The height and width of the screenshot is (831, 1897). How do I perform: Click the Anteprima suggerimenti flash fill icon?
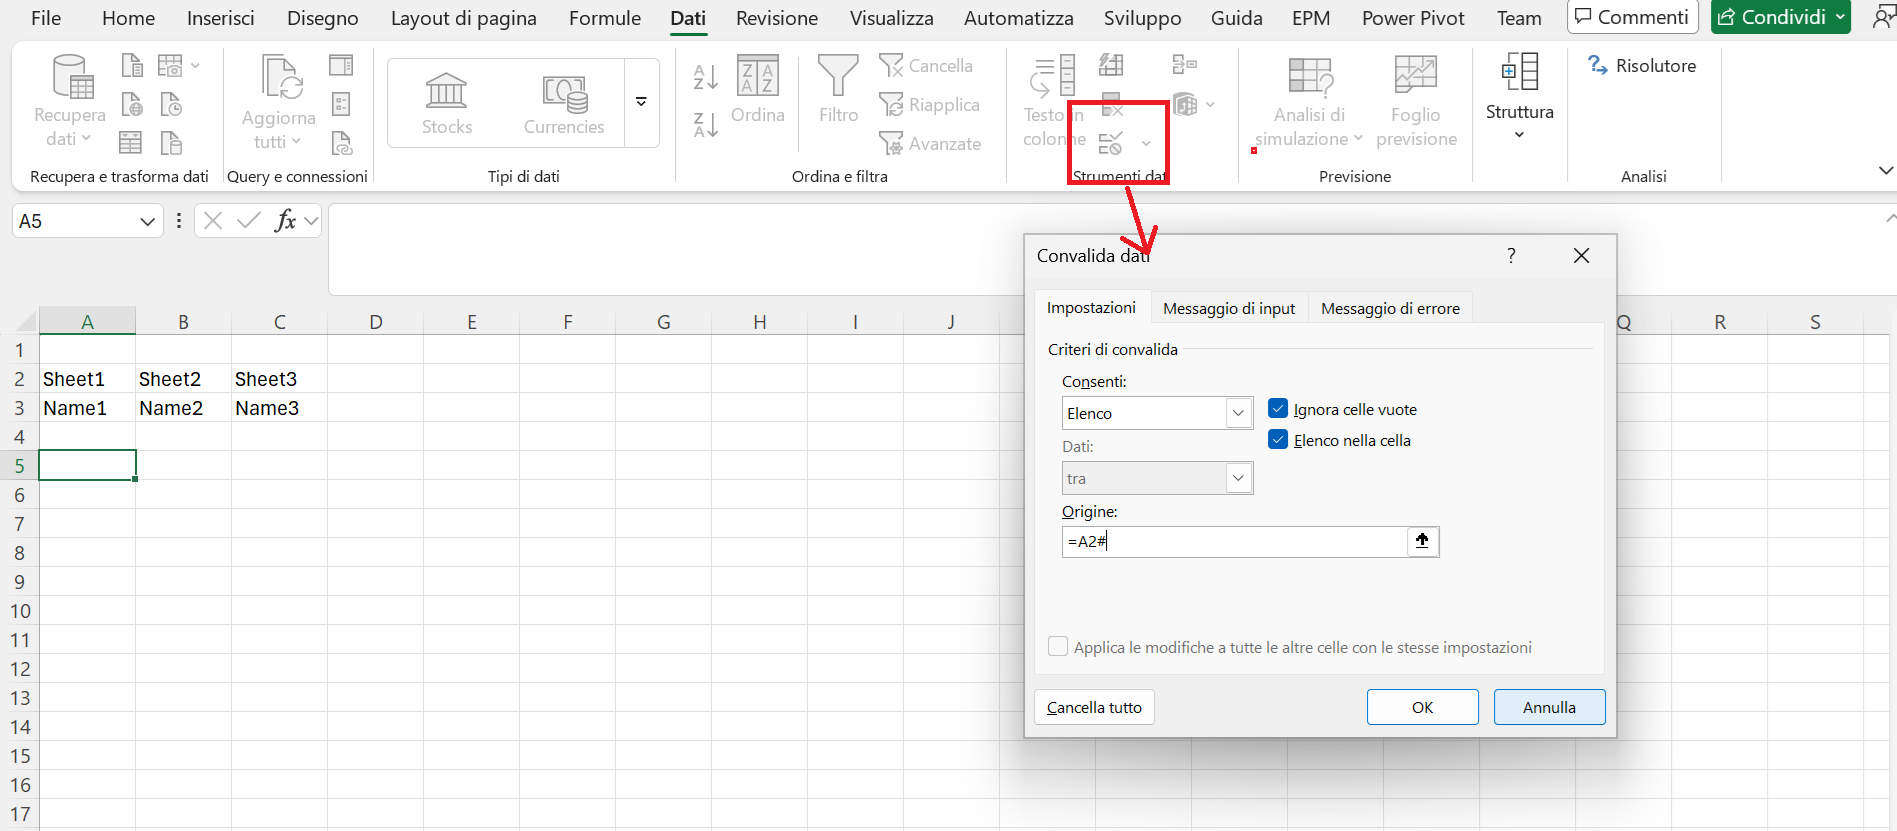1111,66
